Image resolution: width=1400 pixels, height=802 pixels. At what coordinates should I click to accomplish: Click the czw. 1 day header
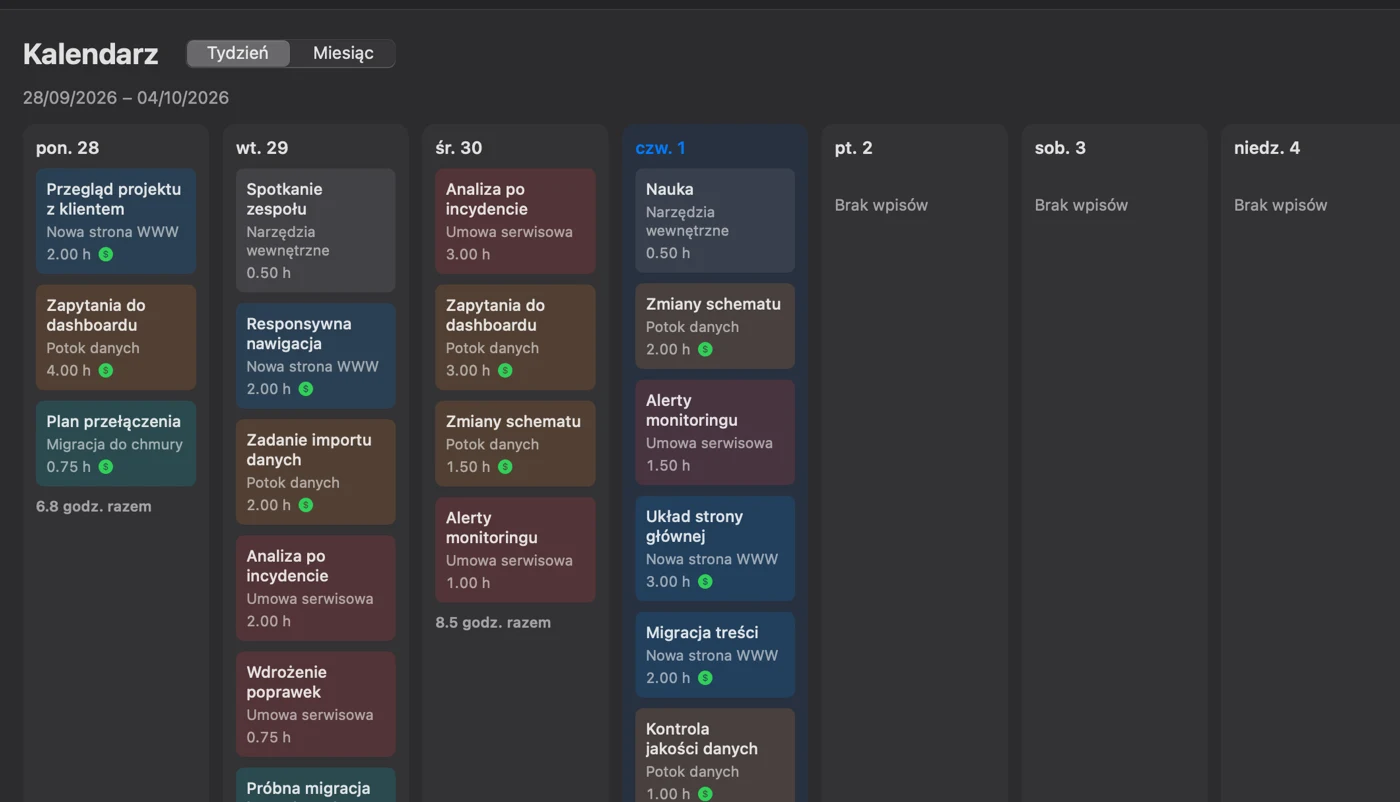tap(661, 148)
